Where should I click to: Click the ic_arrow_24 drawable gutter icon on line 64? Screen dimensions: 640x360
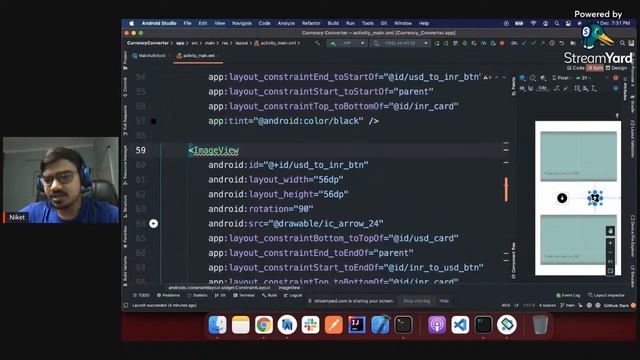point(153,223)
